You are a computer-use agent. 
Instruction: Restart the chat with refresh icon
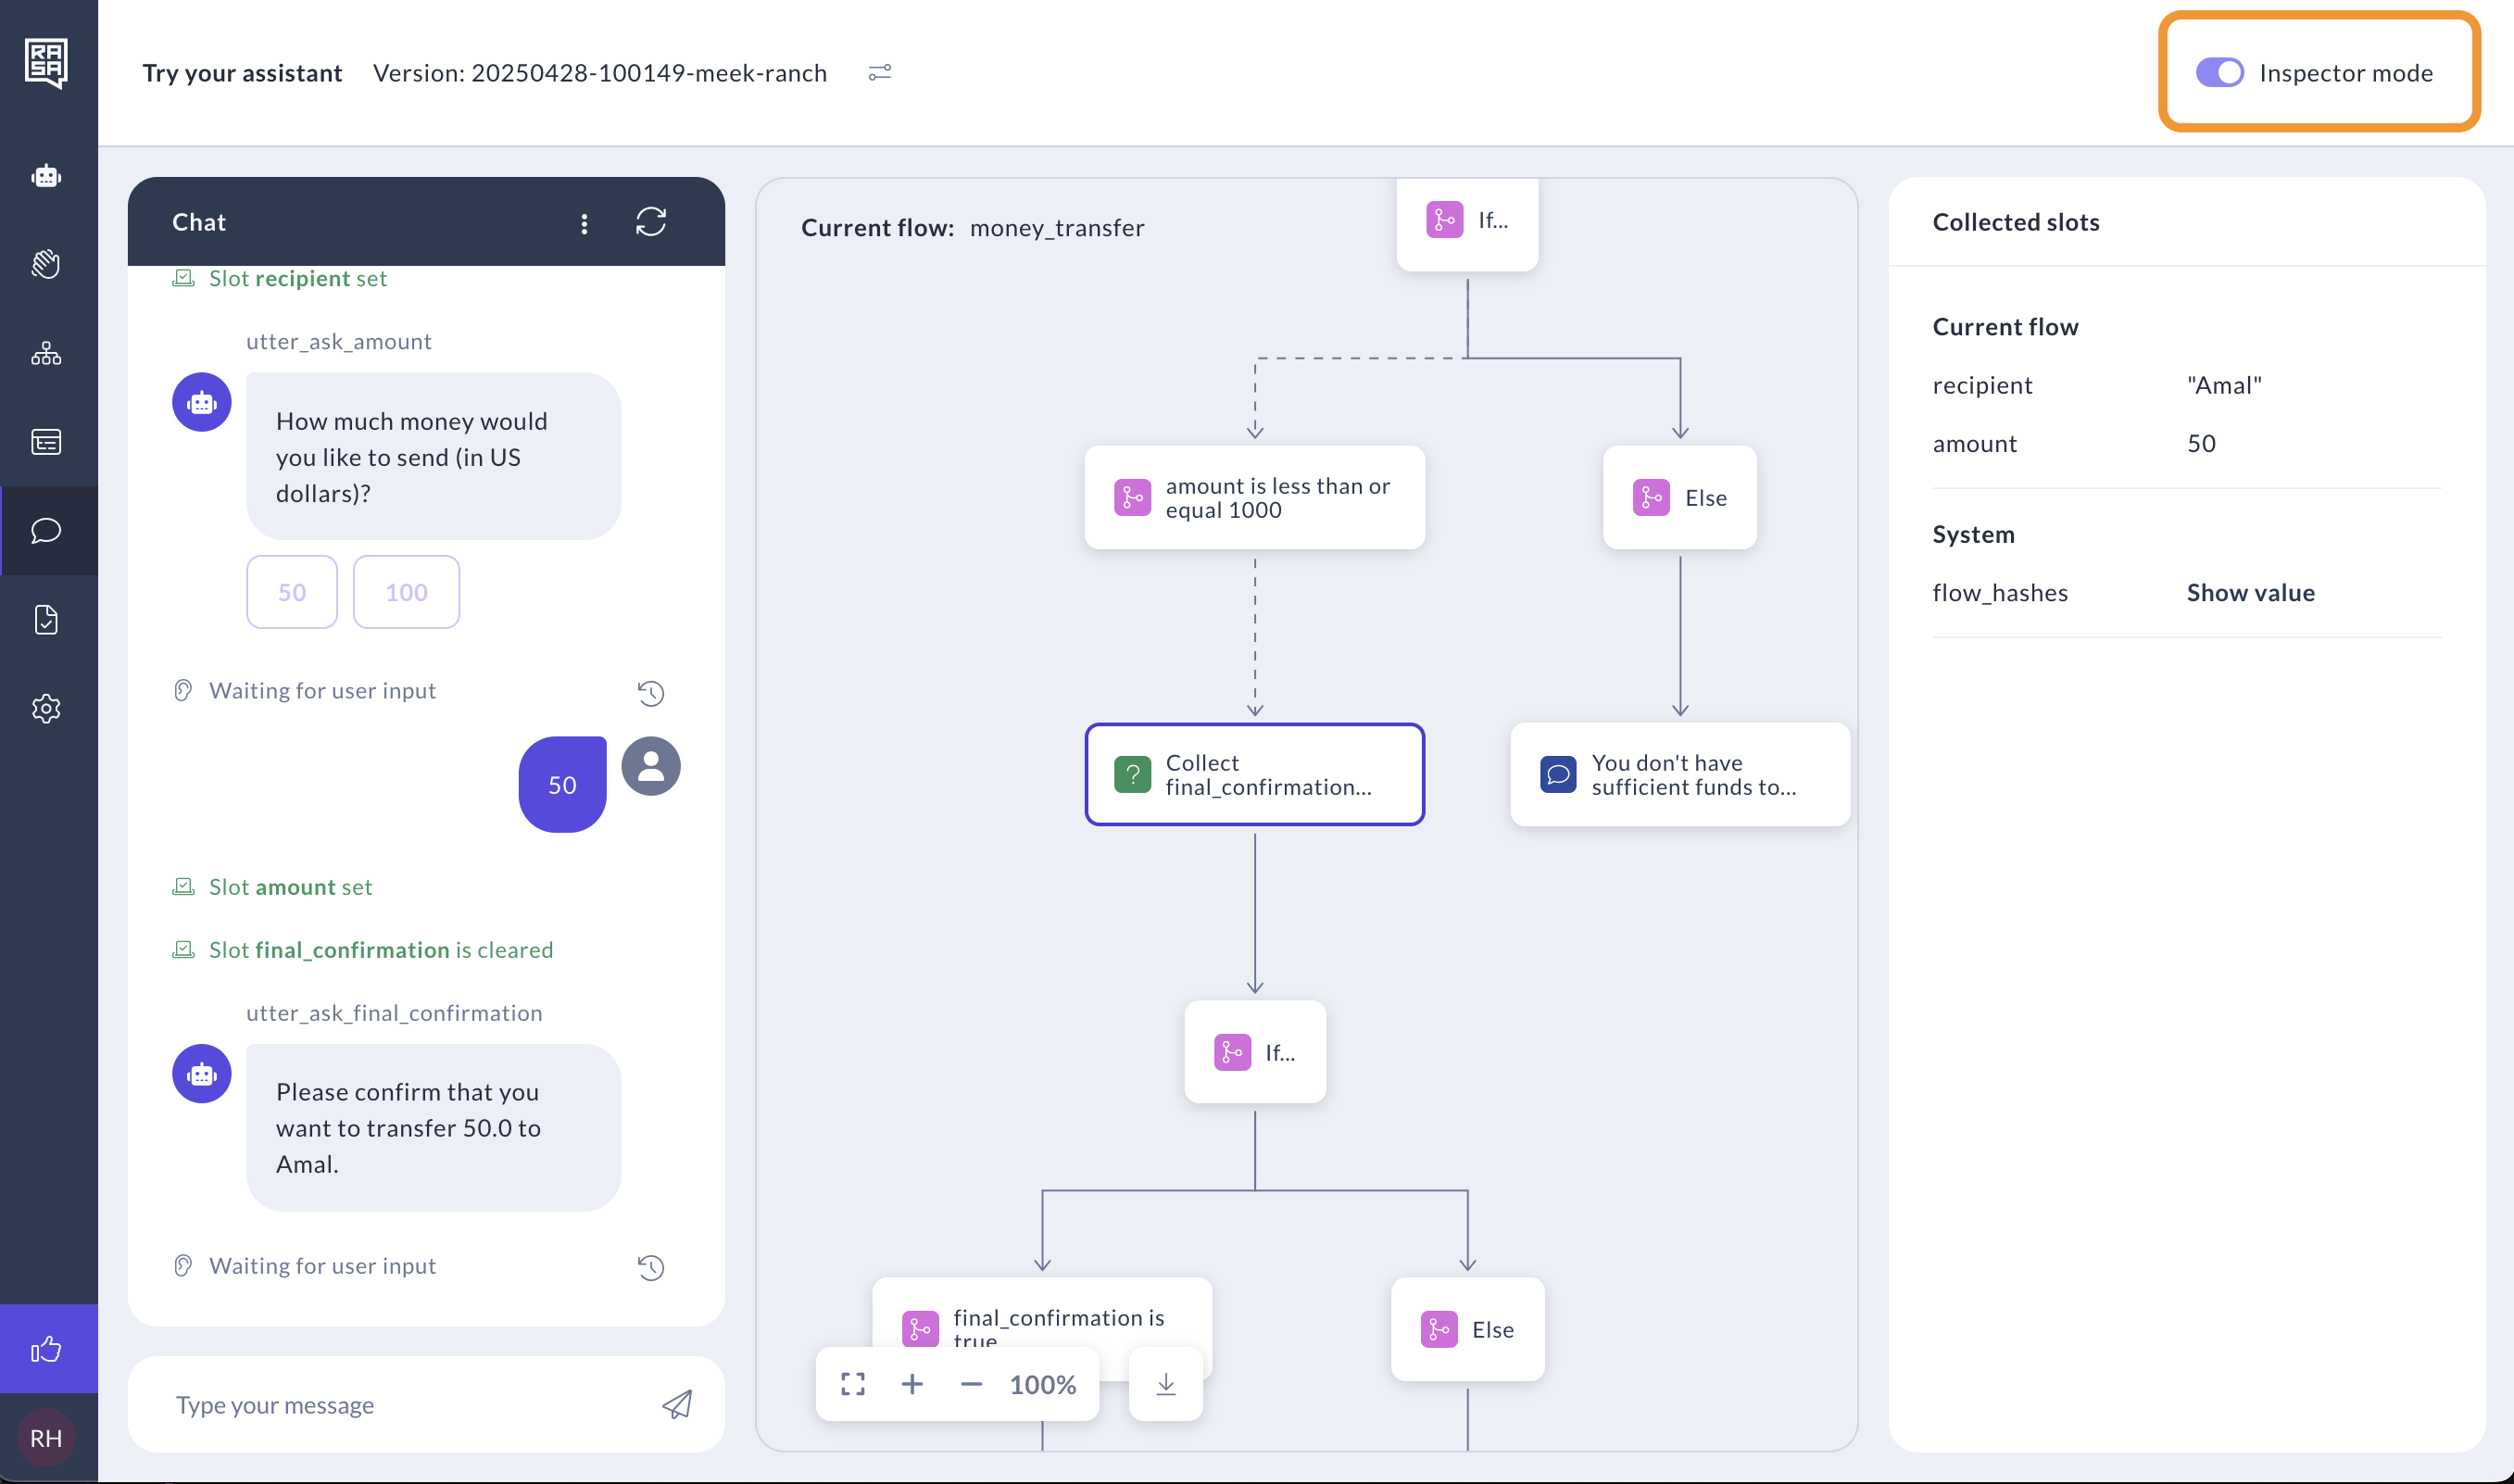coord(650,222)
